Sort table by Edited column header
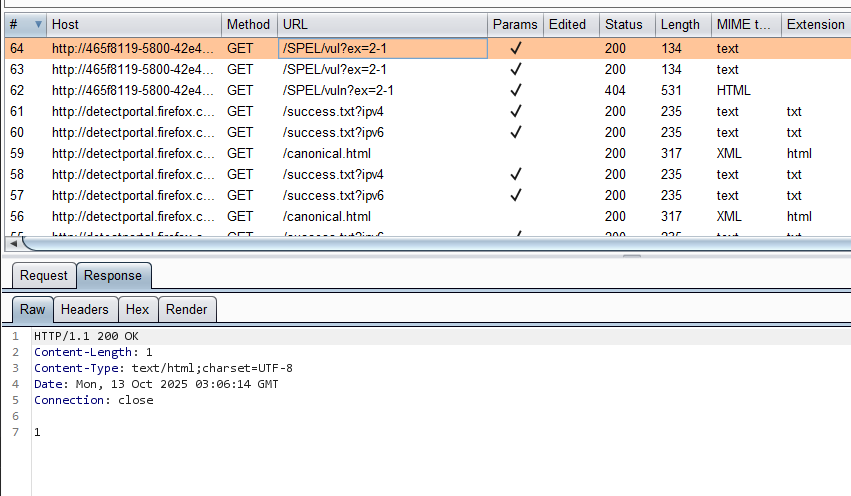The width and height of the screenshot is (851, 496). [x=571, y=24]
